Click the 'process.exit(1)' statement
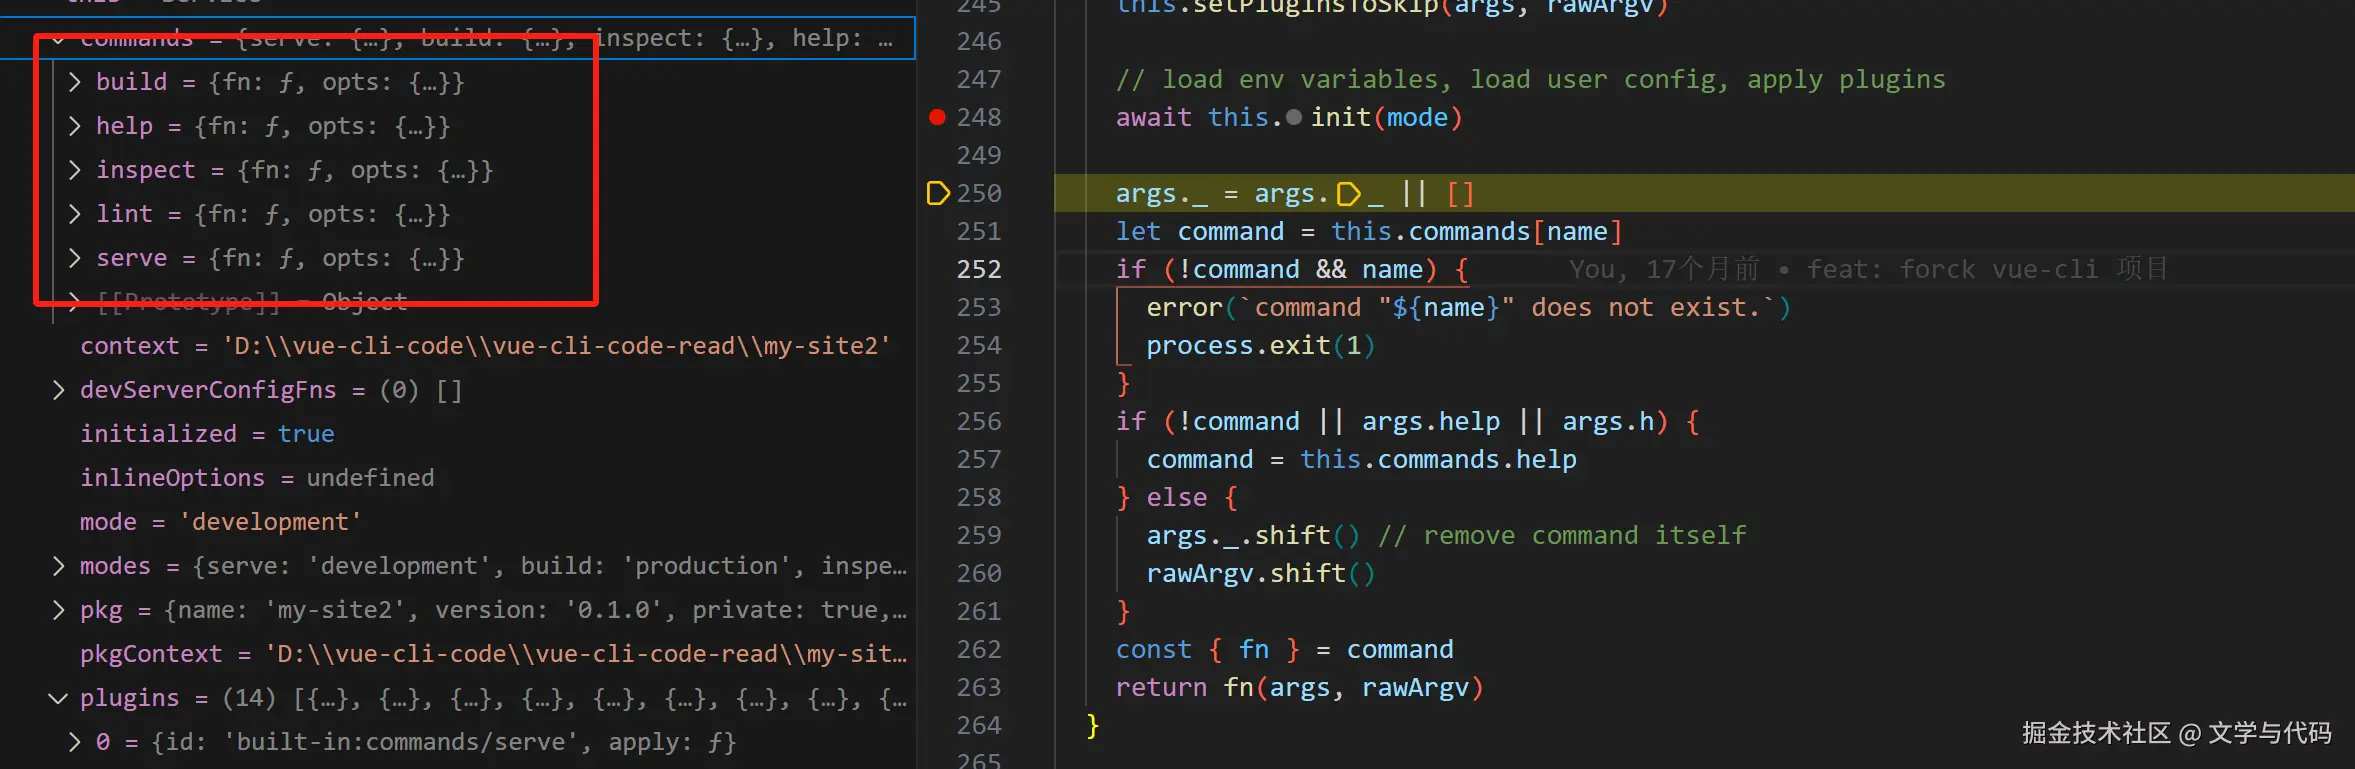 [1261, 346]
